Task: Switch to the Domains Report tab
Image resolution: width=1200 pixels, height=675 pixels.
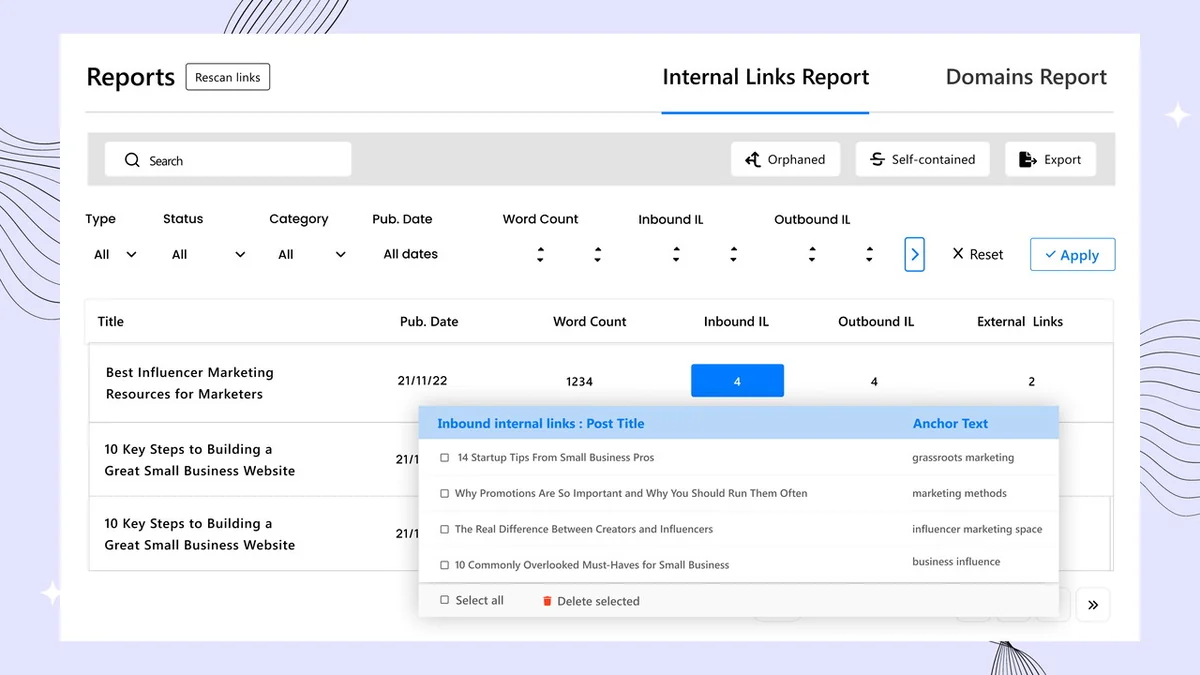Action: (1026, 78)
